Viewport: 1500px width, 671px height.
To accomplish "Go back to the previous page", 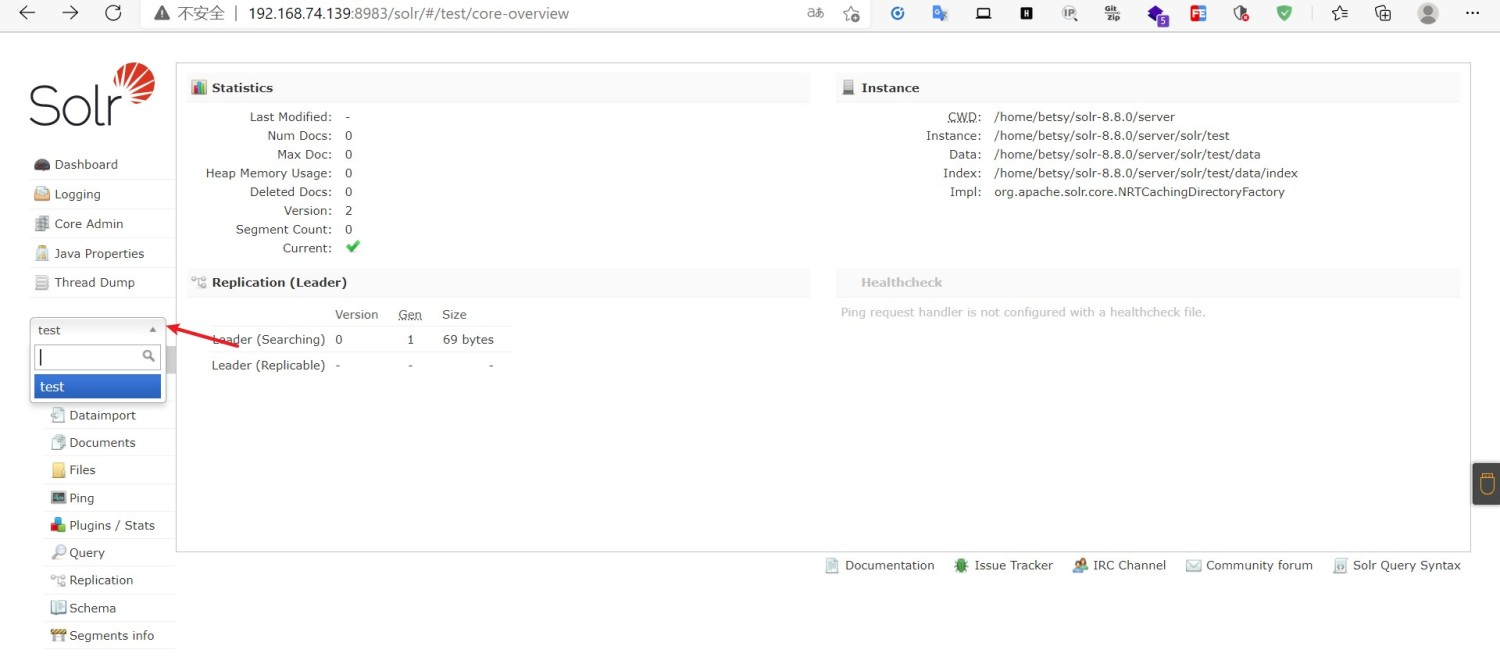I will point(27,13).
